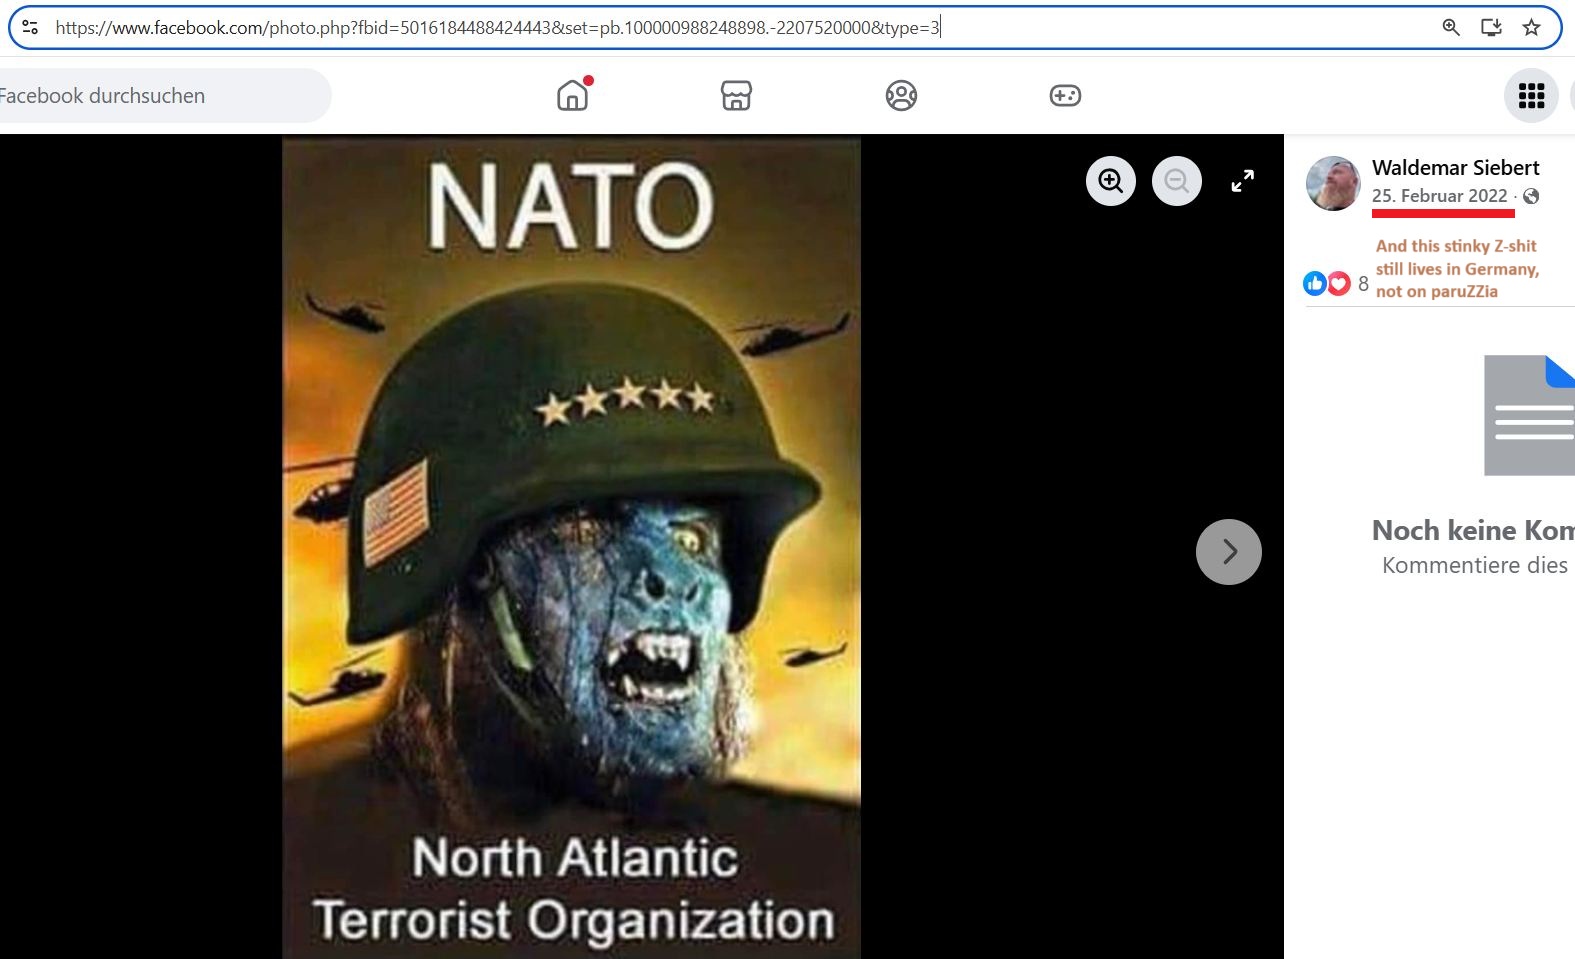Click the 25. Februar 2022 date link
Screen dimensions: 1575x959
pyautogui.click(x=1439, y=196)
